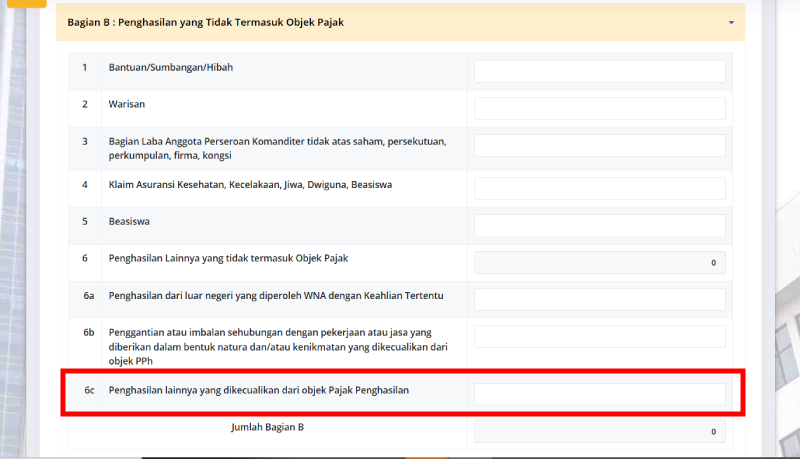Viewport: 800px width, 459px height.
Task: Focus the Beasiswa amount input
Action: pos(599,225)
